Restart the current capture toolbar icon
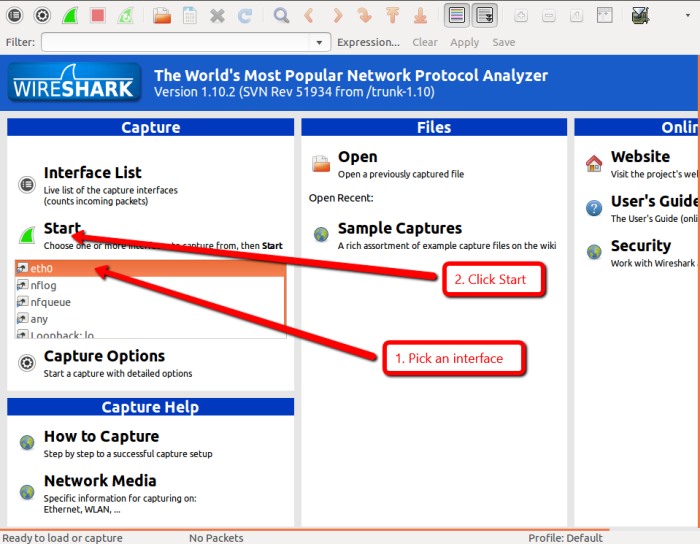Screen dimensions: 700x544 (126, 16)
